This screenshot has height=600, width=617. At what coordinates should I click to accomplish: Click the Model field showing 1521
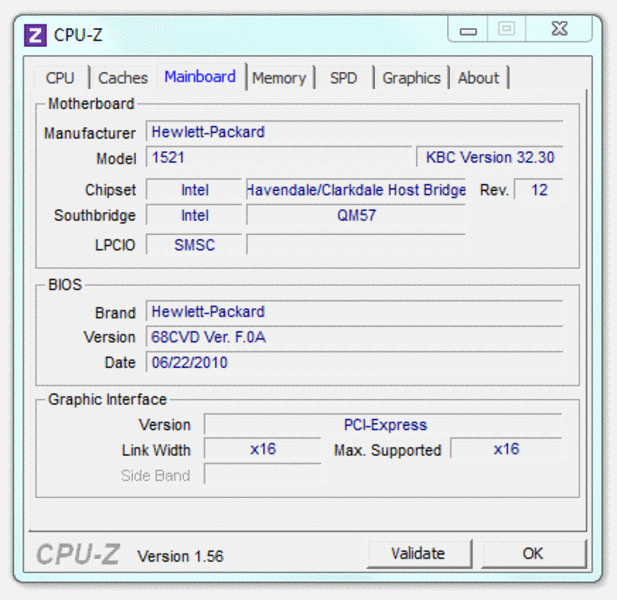279,157
